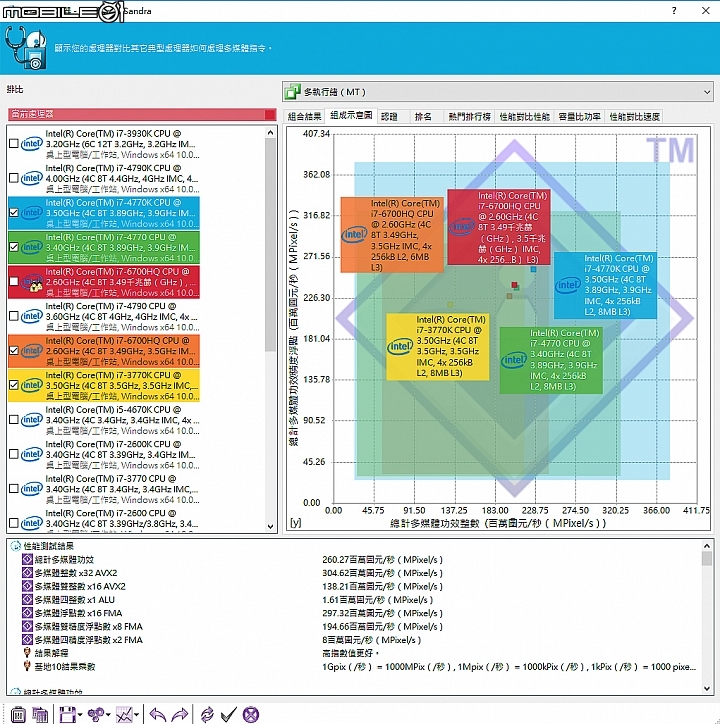Screen dimensions: 720x724
Task: Click icon beside 多媒體整數 x32 AVX2 result
Action: pos(27,573)
